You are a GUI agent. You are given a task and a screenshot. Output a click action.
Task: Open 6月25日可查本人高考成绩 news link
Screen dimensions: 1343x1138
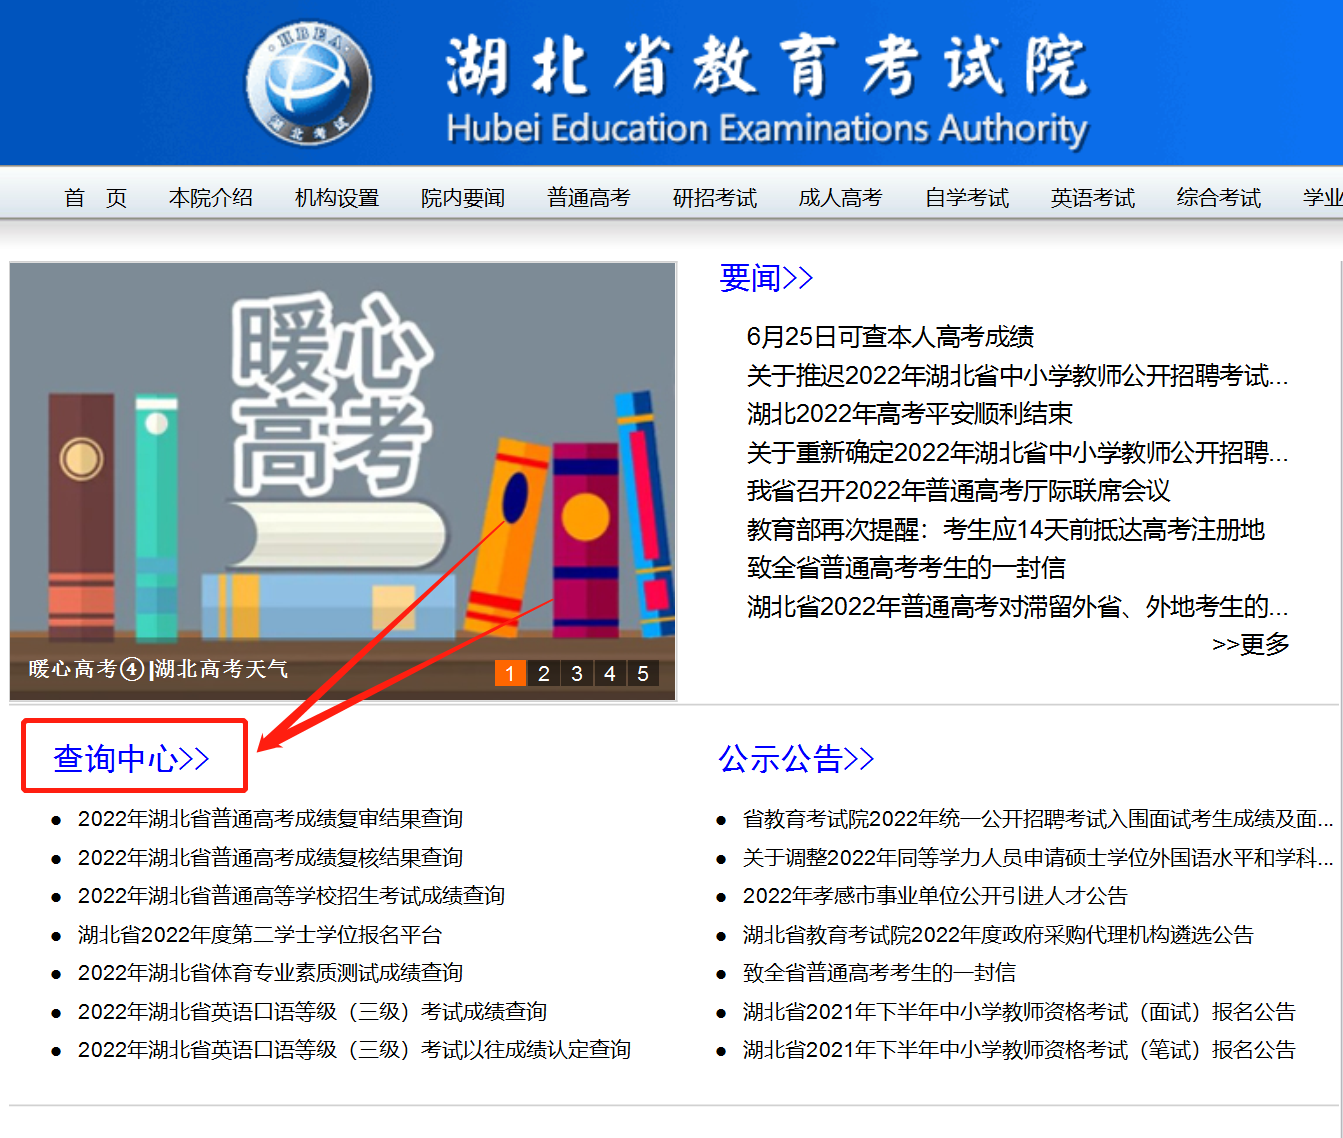click(x=890, y=337)
